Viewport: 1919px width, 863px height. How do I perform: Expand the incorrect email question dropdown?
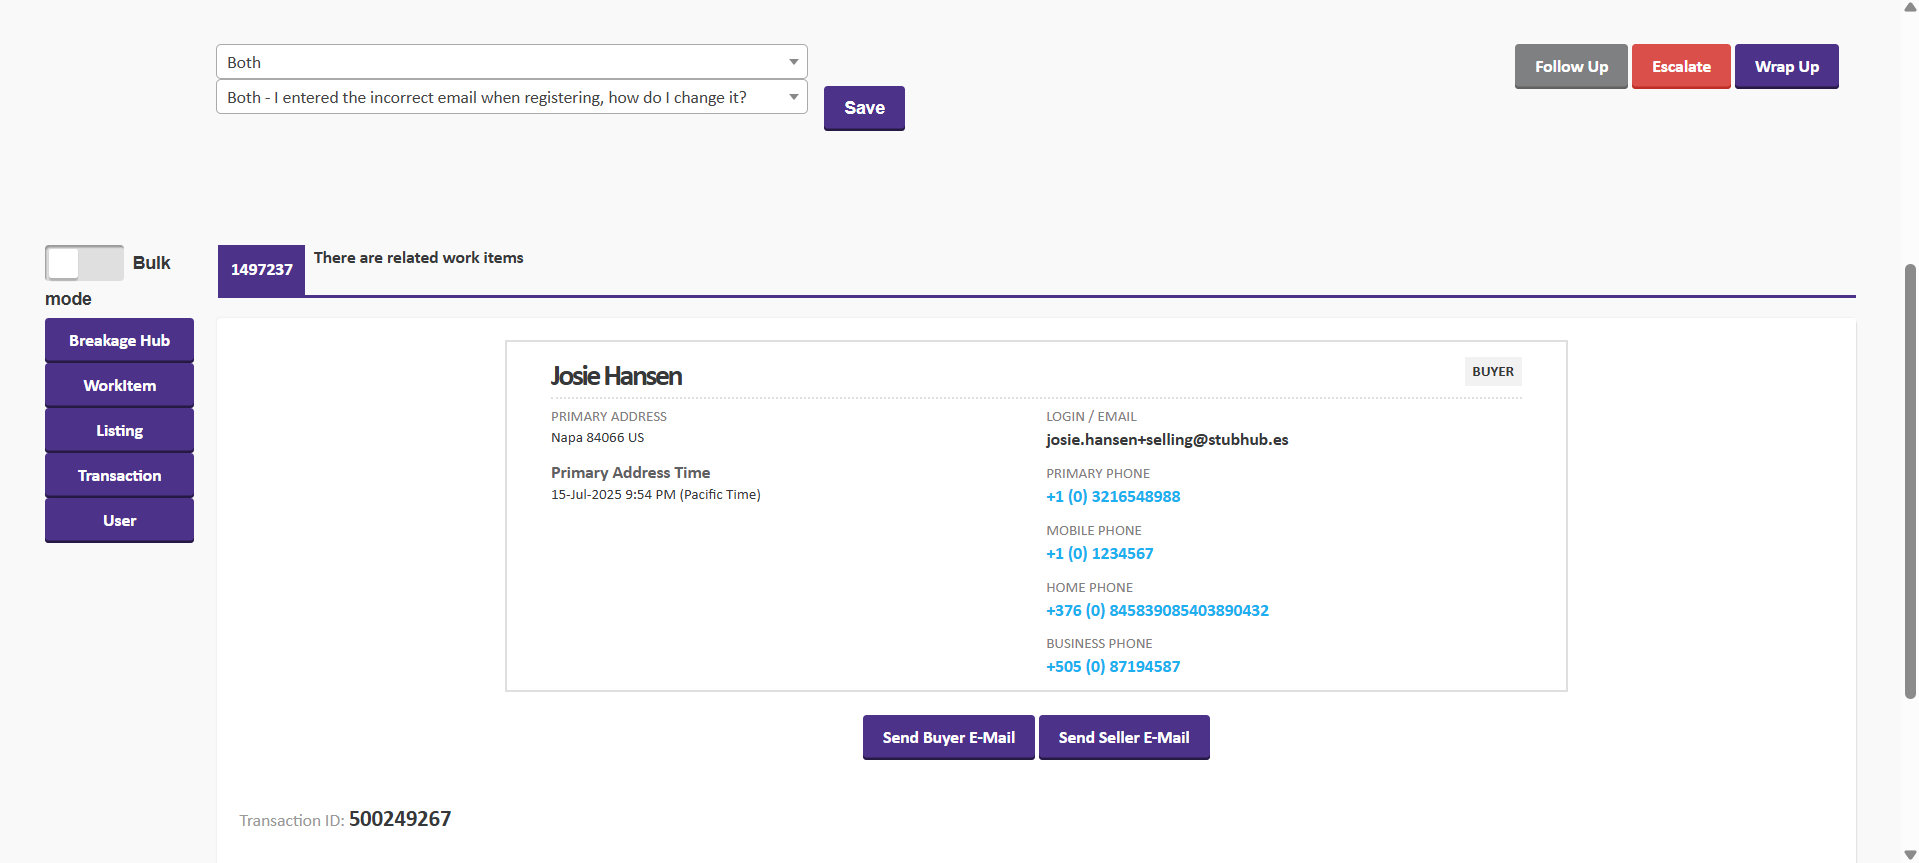click(x=511, y=97)
